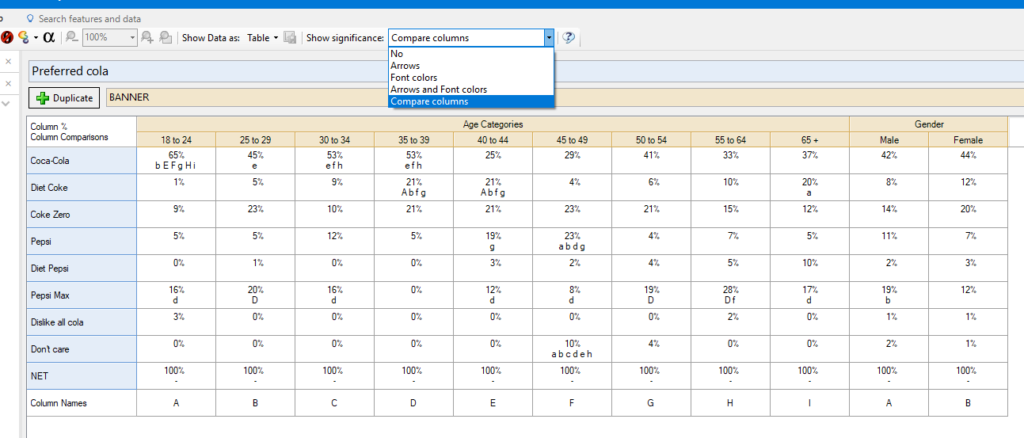
Task: Select the Coke Zero row label
Action: click(x=82, y=214)
